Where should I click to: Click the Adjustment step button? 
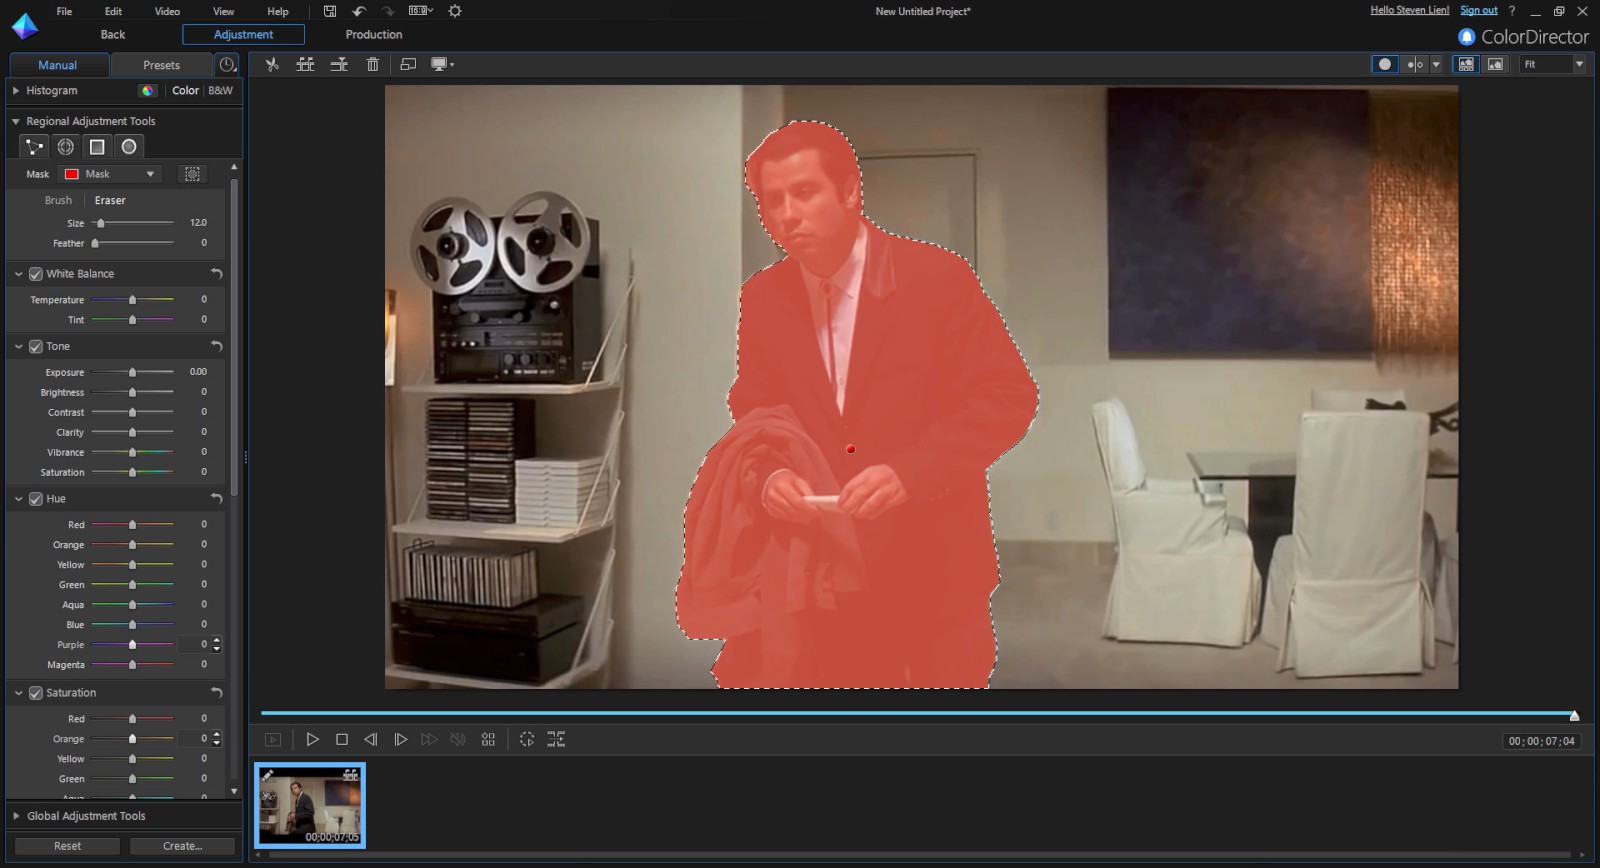tap(243, 34)
